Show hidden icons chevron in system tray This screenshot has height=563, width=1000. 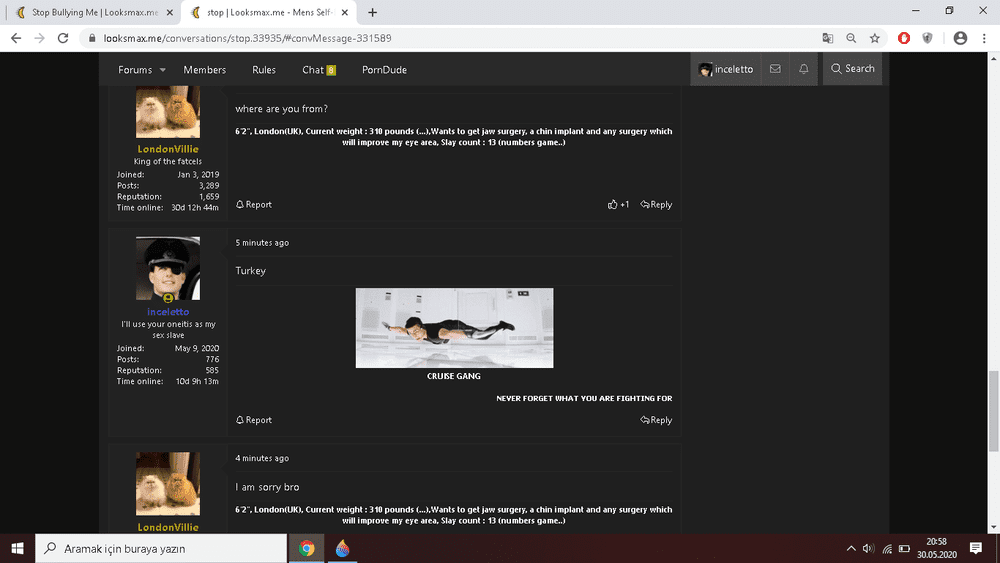851,548
